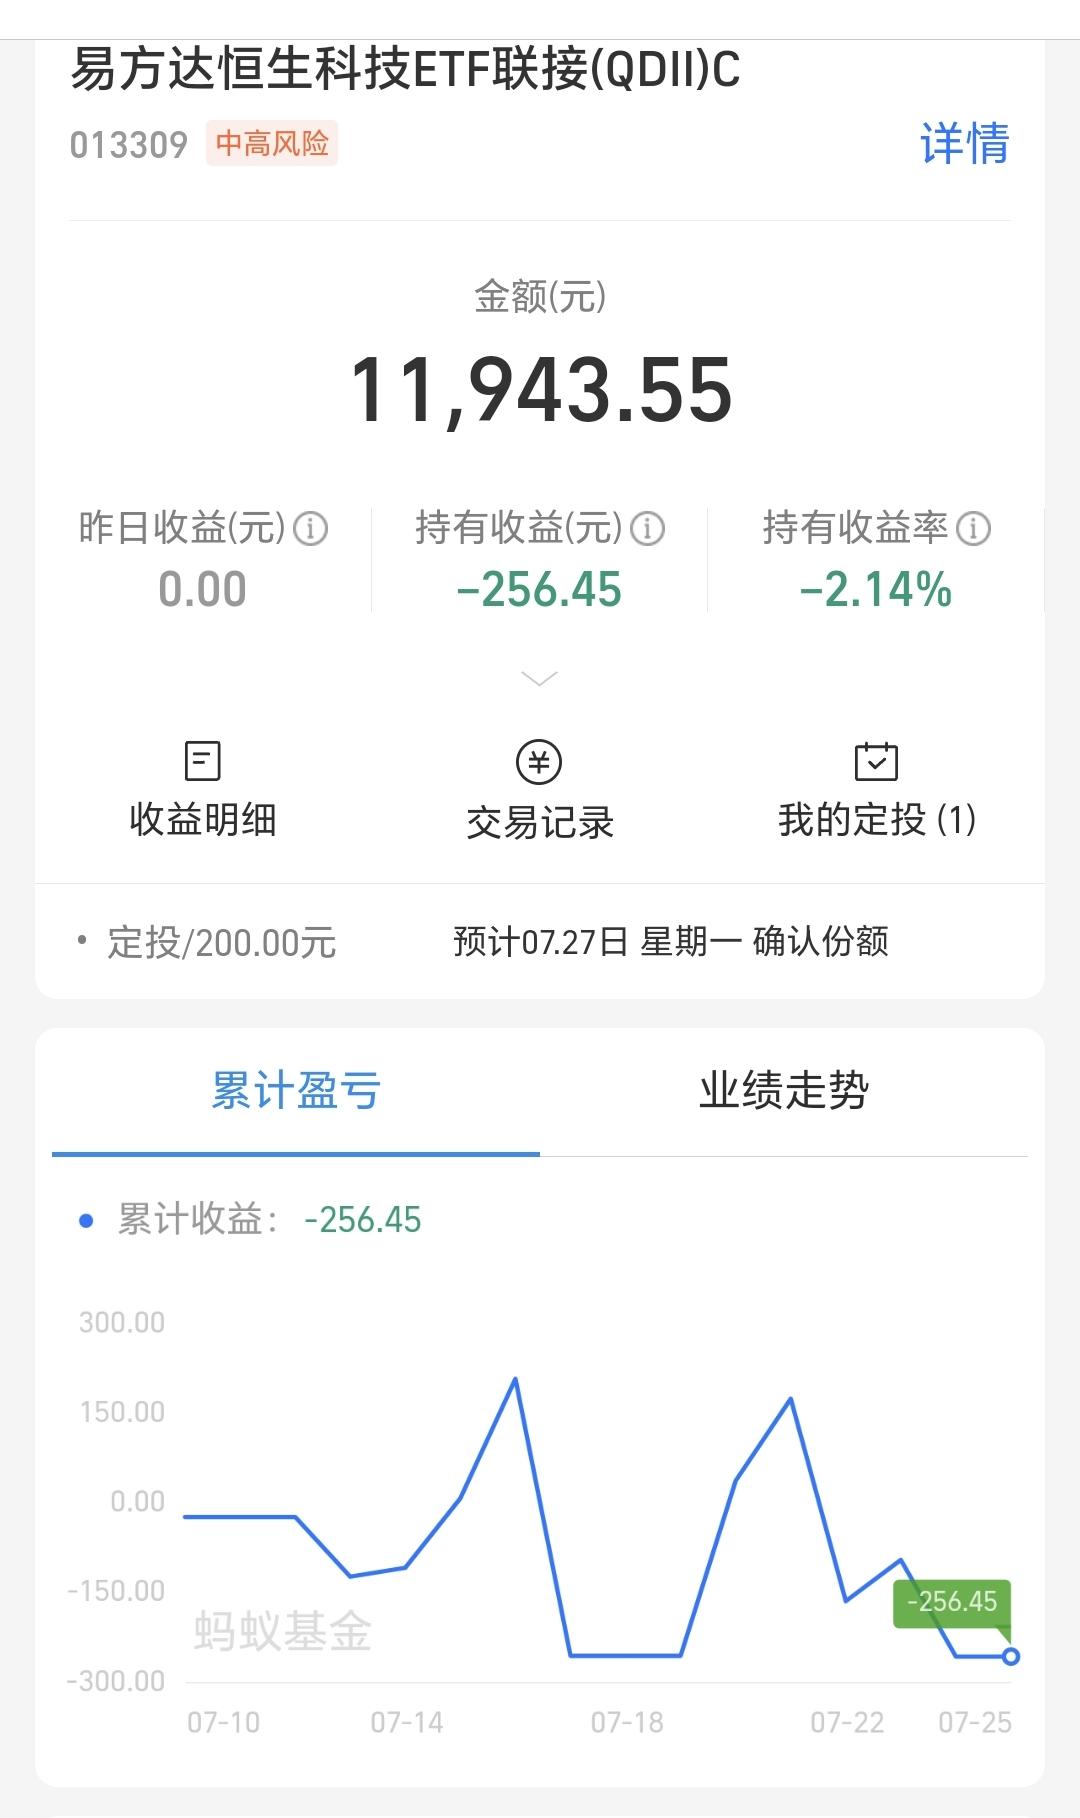Select the chart endpoint marker on 07-25
The image size is (1080, 1818).
tap(1011, 1656)
